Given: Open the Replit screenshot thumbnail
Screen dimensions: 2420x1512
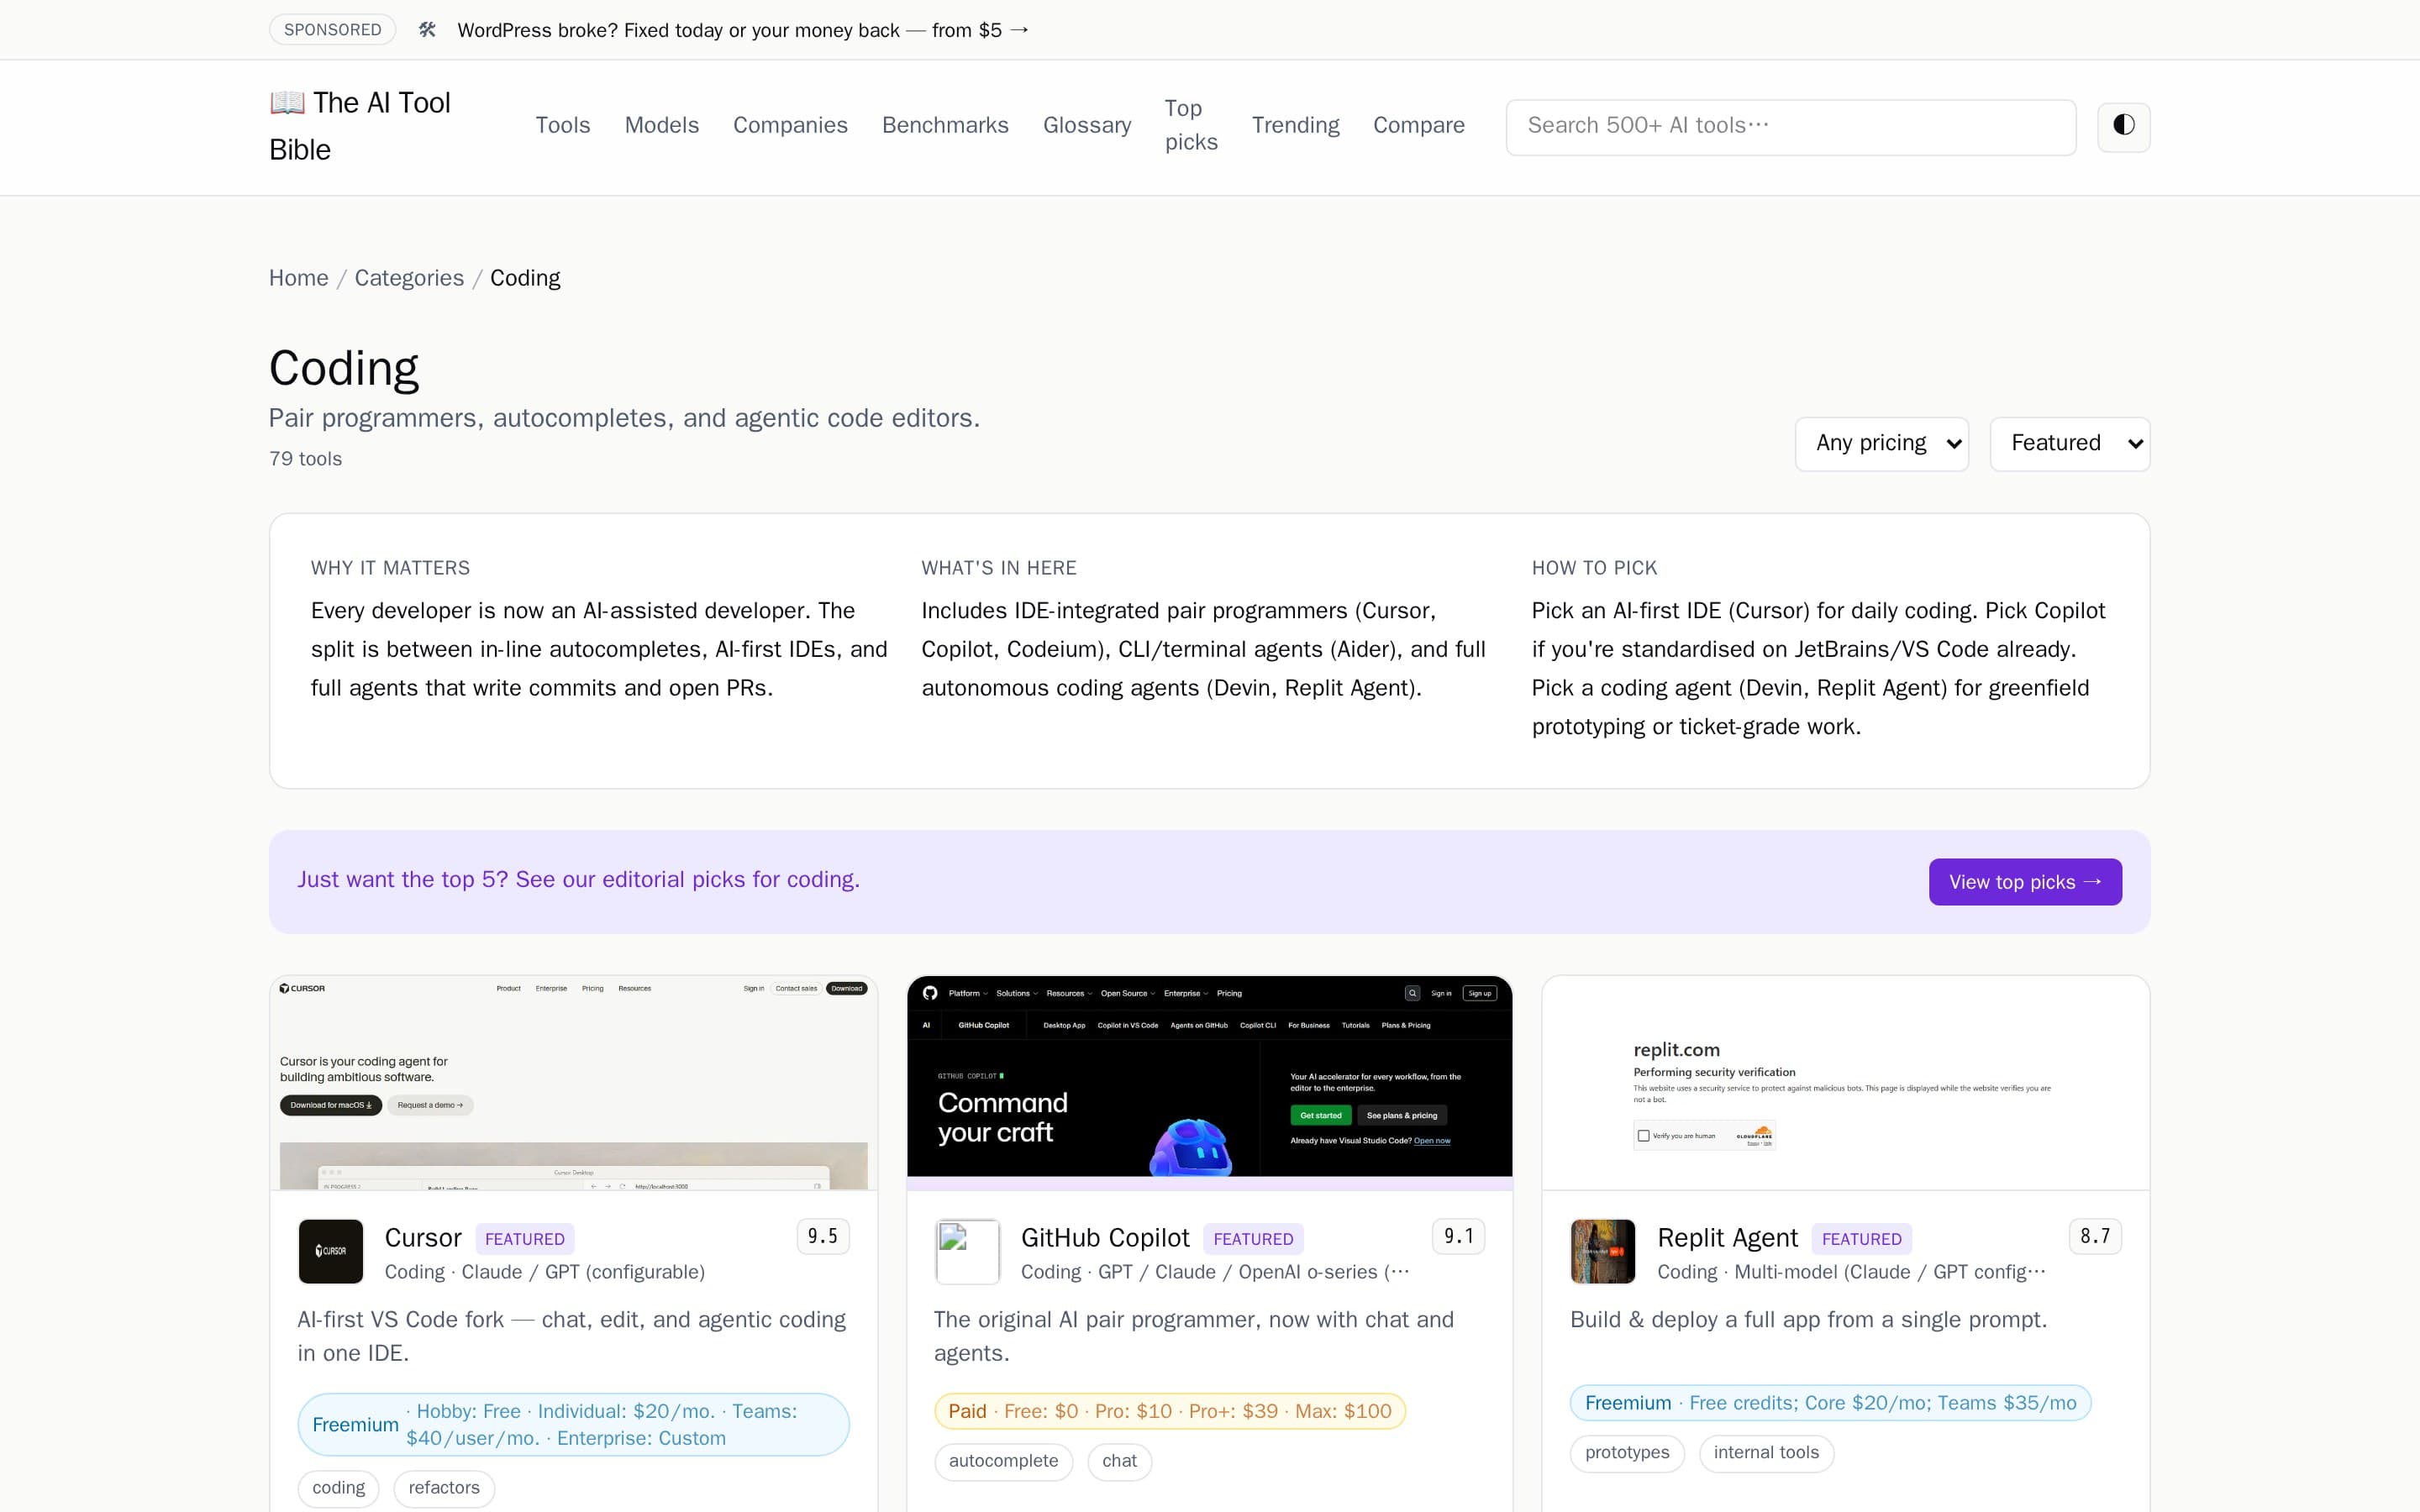Looking at the screenshot, I should [x=1845, y=1083].
